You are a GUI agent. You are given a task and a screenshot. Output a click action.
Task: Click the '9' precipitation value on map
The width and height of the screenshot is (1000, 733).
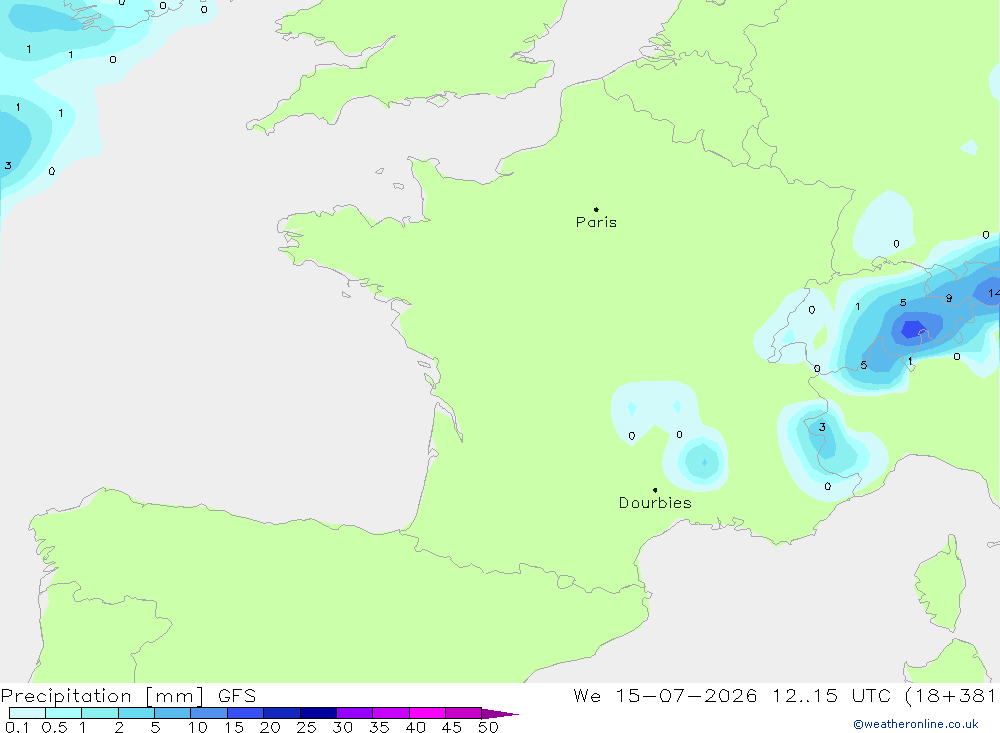click(x=949, y=299)
